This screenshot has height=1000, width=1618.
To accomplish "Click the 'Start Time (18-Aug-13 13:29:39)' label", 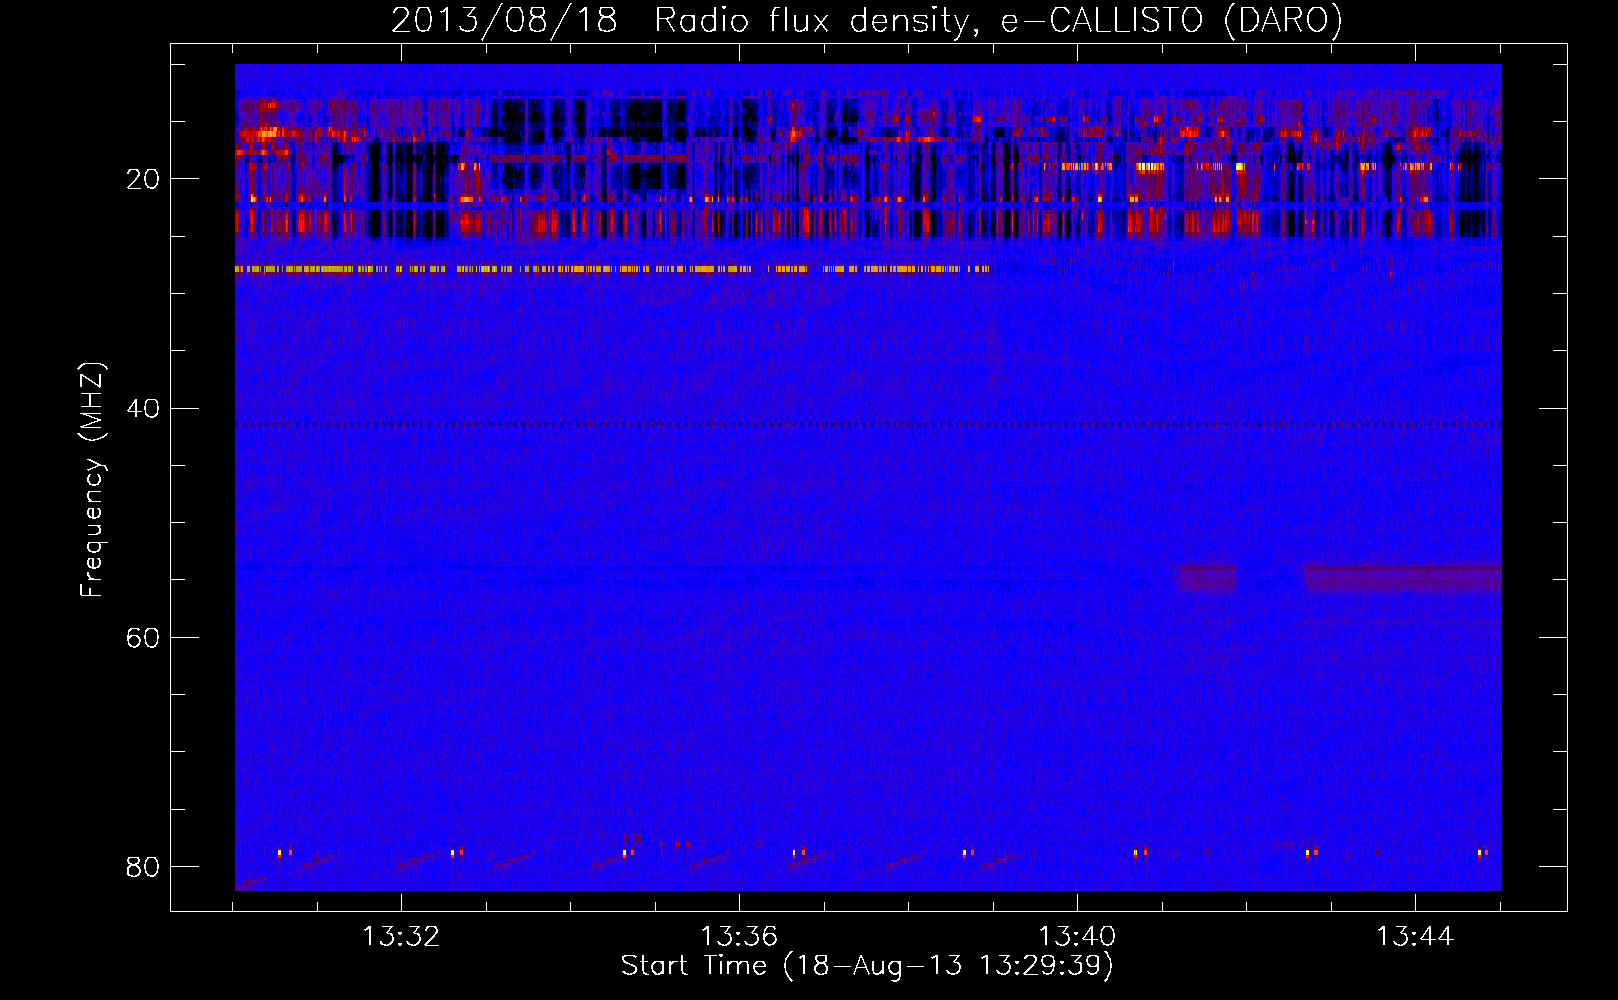I will [867, 966].
